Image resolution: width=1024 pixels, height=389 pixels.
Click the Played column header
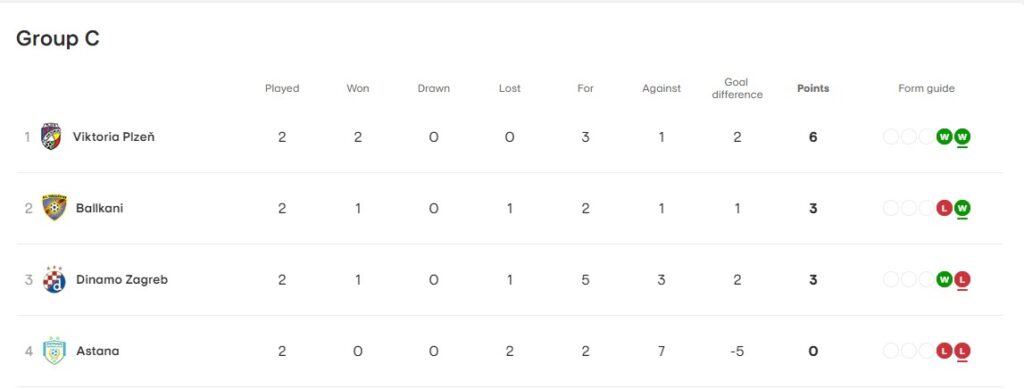coord(282,88)
